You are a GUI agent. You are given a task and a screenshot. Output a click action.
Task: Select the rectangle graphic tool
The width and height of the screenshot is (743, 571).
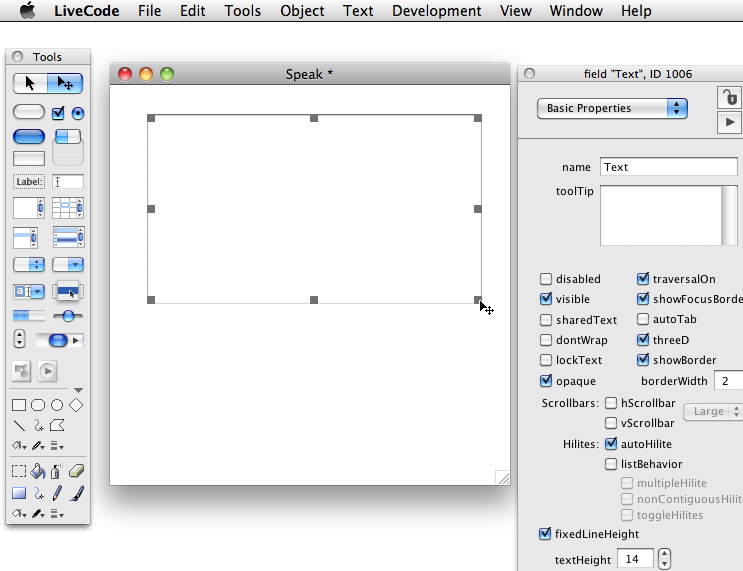(x=19, y=405)
